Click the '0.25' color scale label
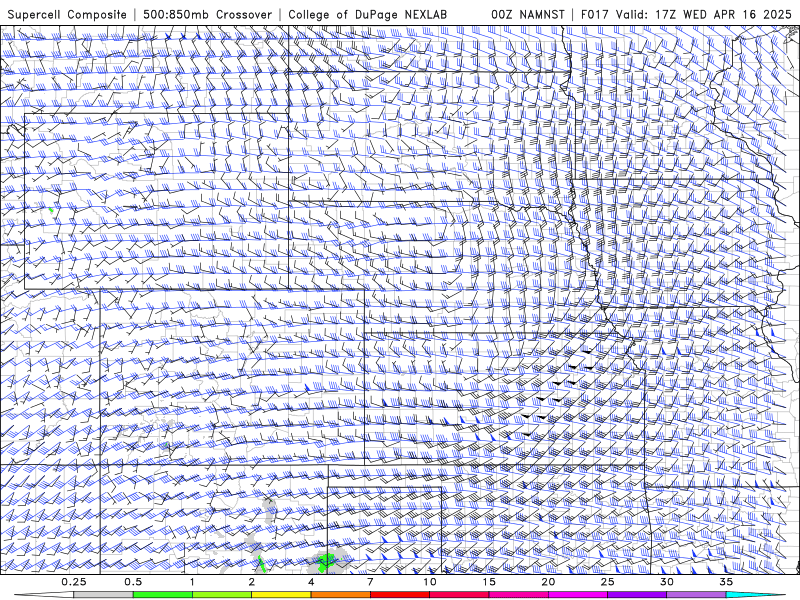This screenshot has width=800, height=600. point(73,582)
